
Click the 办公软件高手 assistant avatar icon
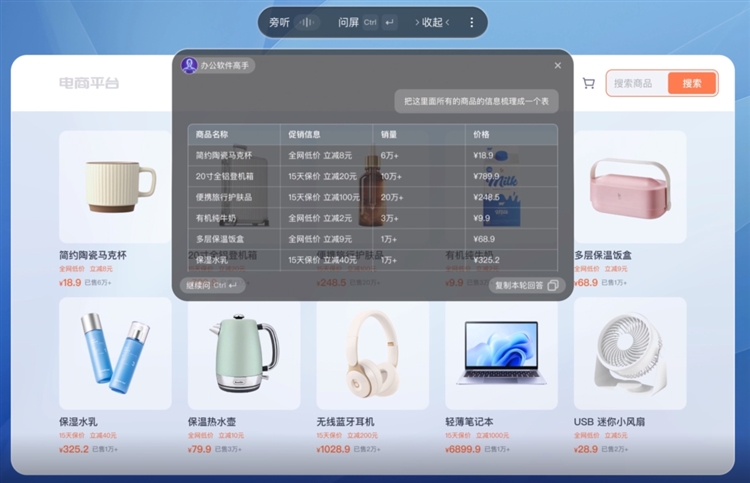pyautogui.click(x=189, y=65)
